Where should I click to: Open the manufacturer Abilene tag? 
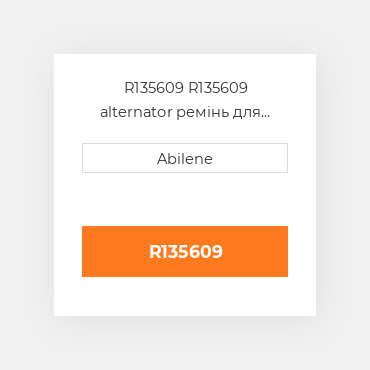[x=185, y=159]
